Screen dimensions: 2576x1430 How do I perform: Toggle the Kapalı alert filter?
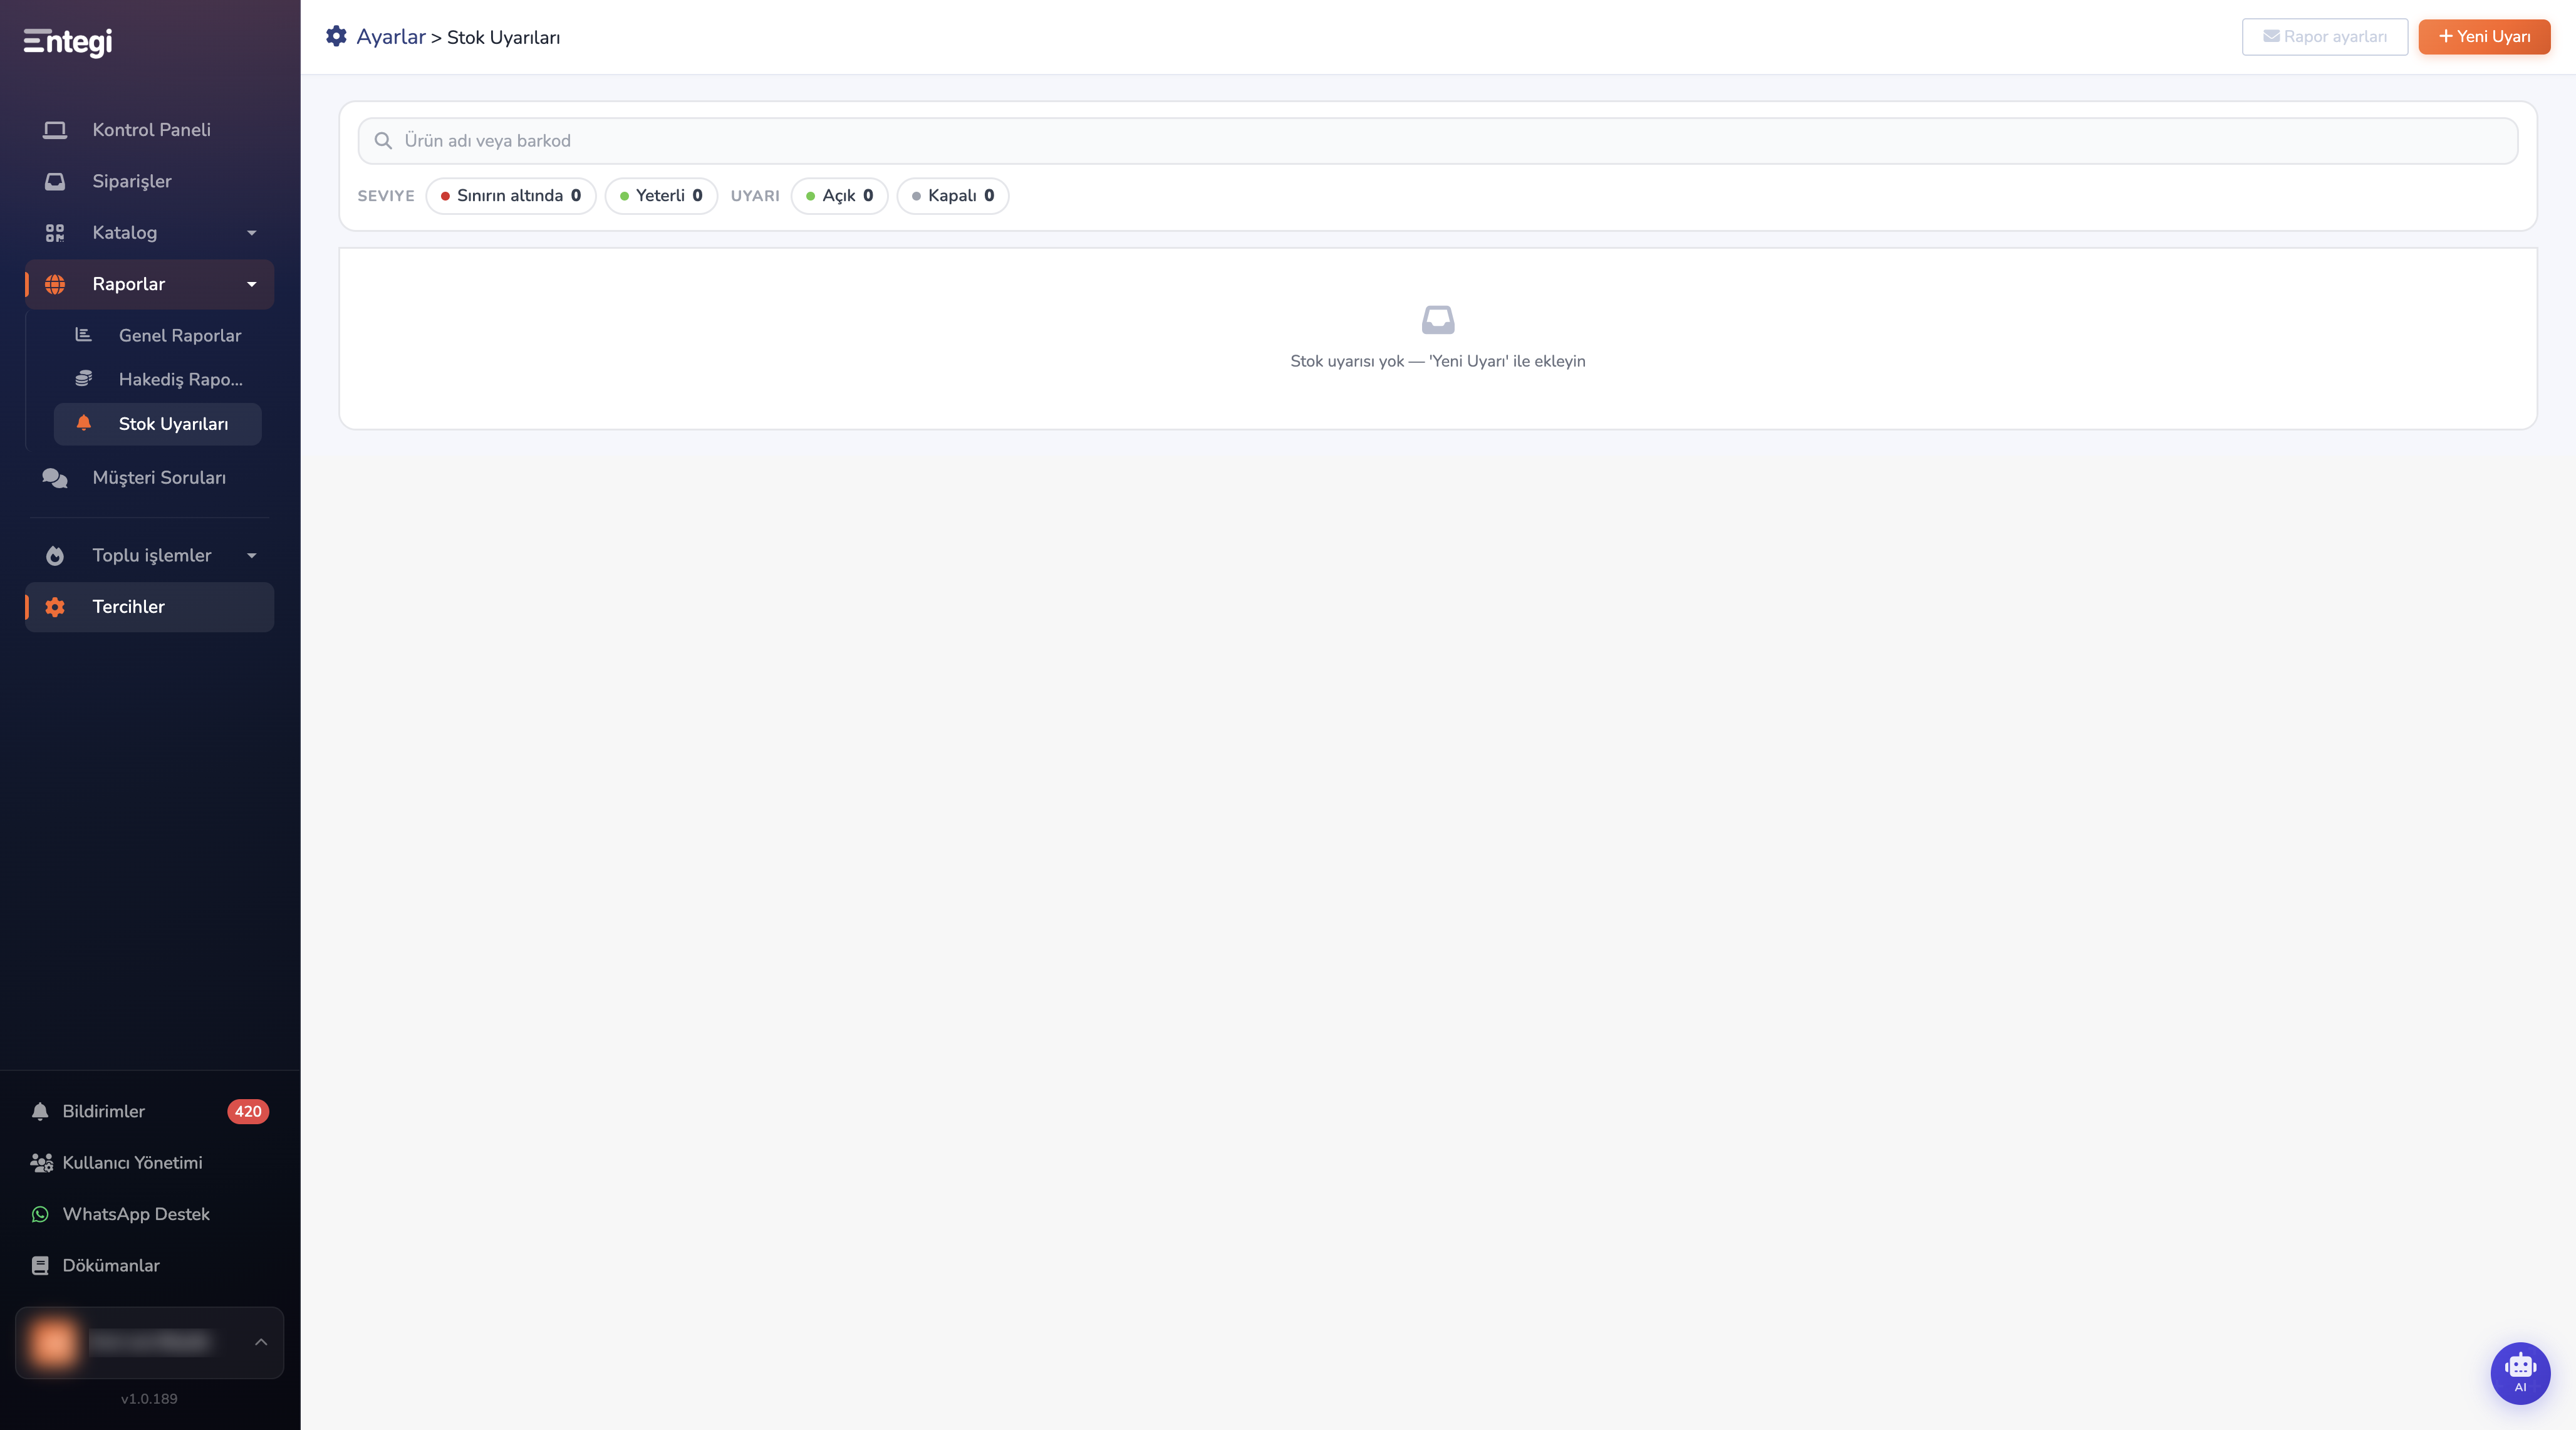(x=953, y=196)
